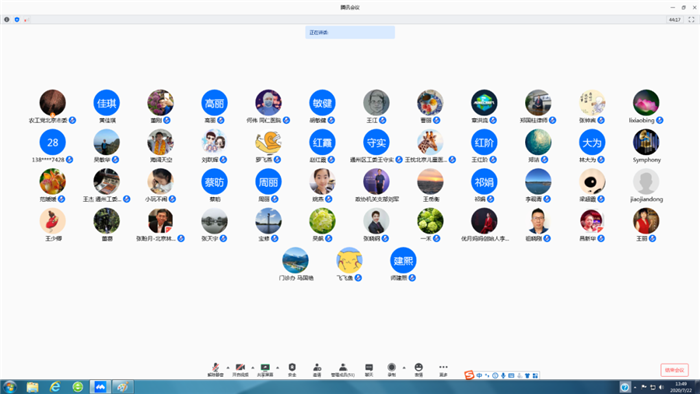Open the invite participants icon
700x394 pixels.
tap(317, 369)
